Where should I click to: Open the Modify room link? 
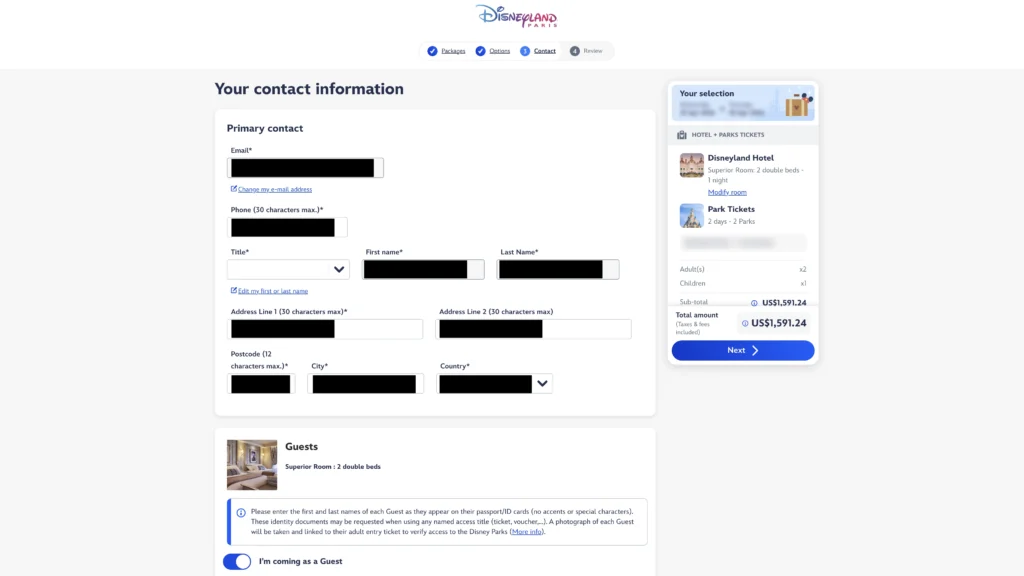(727, 192)
